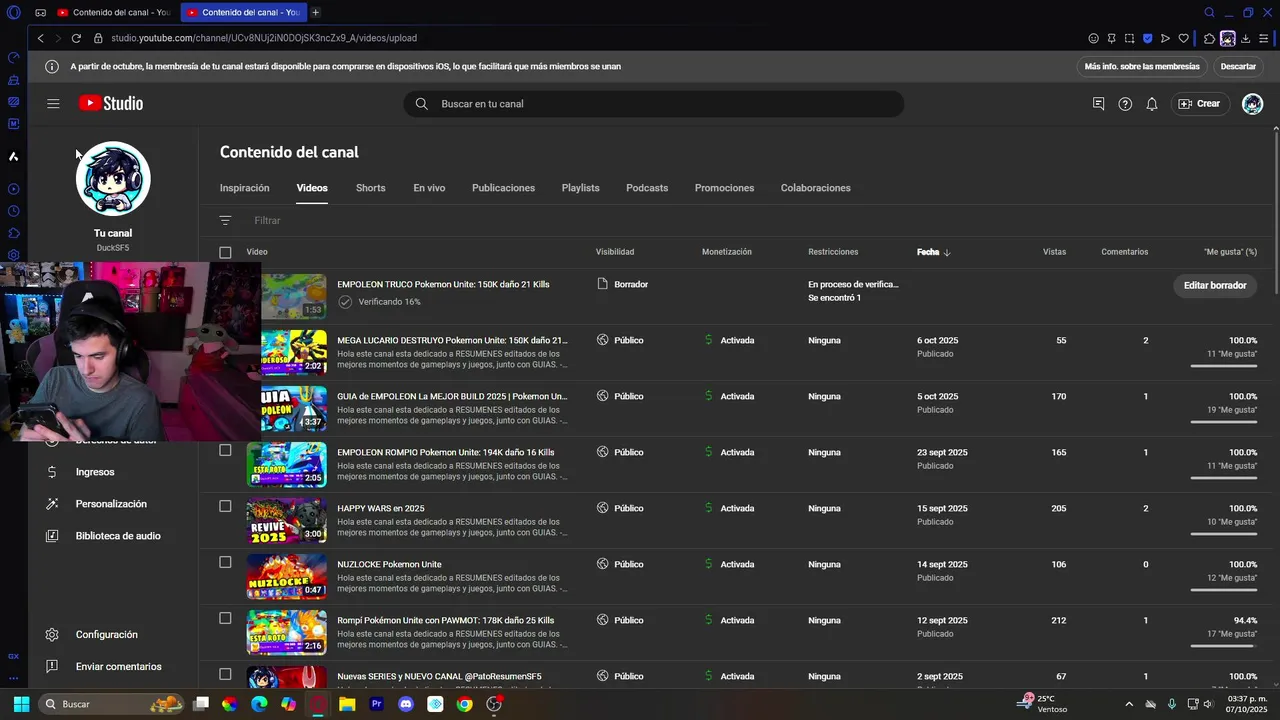The height and width of the screenshot is (720, 1280).
Task: Open Premiere Pro from the taskbar
Action: 377,704
